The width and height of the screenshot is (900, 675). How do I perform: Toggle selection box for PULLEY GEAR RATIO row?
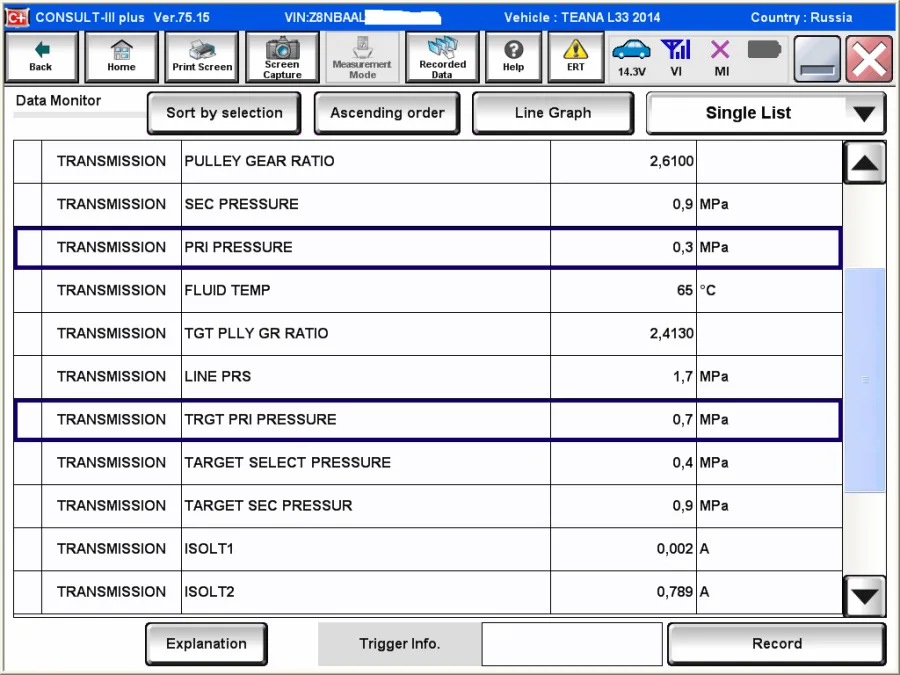point(28,161)
